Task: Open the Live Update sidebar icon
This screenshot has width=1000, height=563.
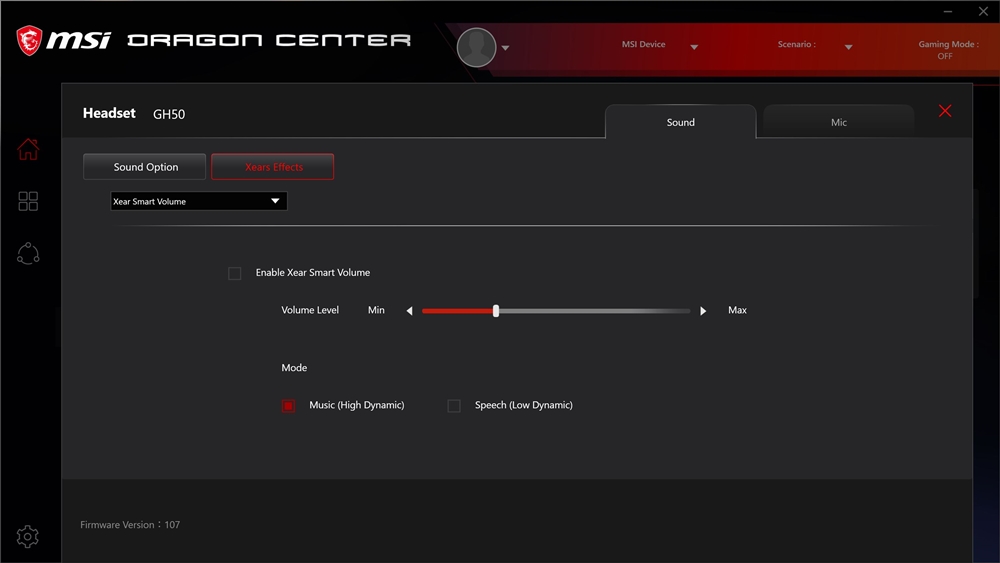Action: (28, 254)
